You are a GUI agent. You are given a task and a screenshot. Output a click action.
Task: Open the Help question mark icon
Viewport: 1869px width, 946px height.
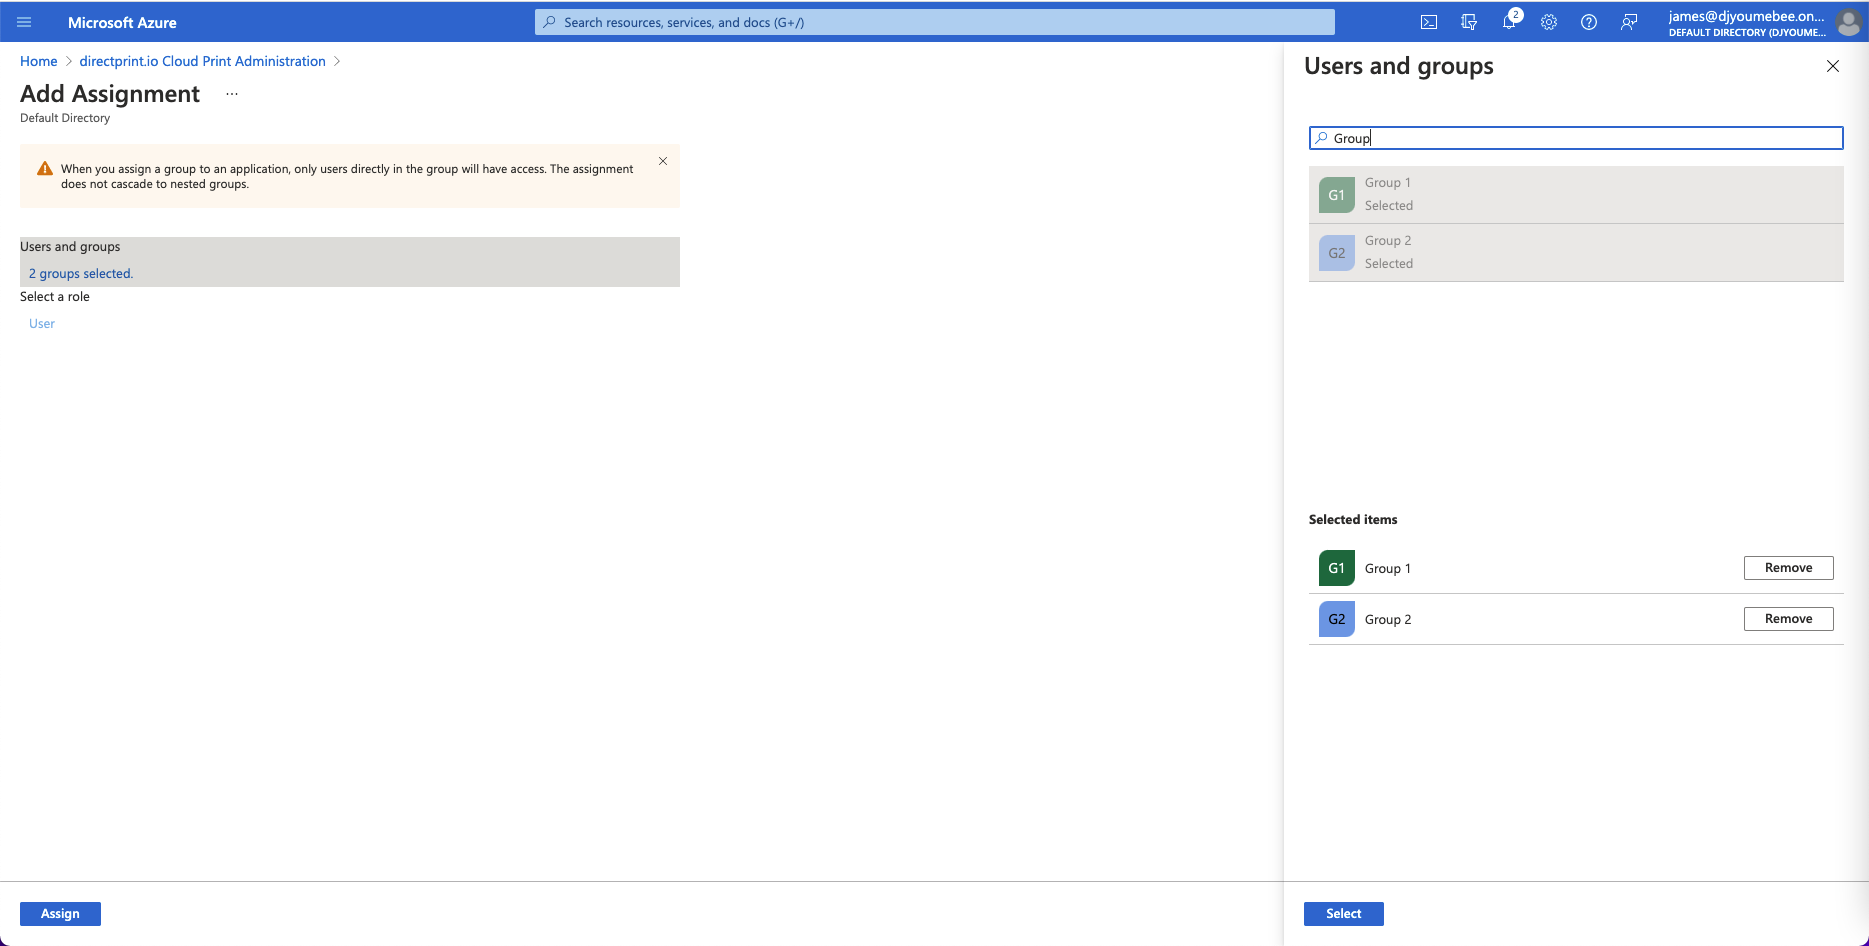tap(1589, 22)
